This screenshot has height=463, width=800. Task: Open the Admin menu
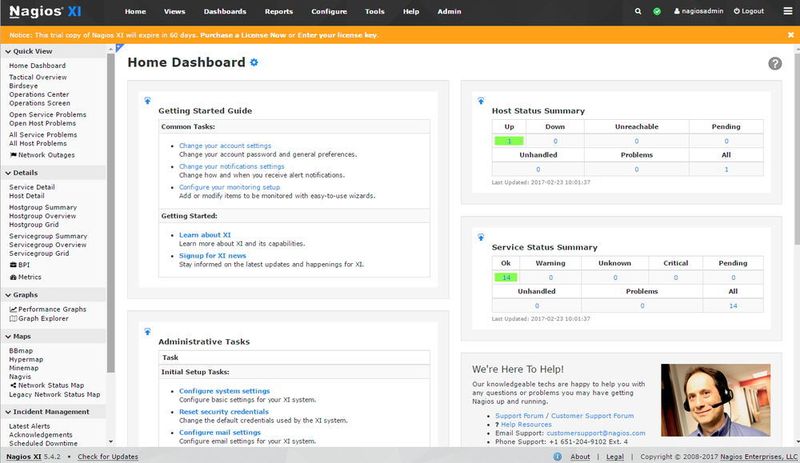coord(449,11)
